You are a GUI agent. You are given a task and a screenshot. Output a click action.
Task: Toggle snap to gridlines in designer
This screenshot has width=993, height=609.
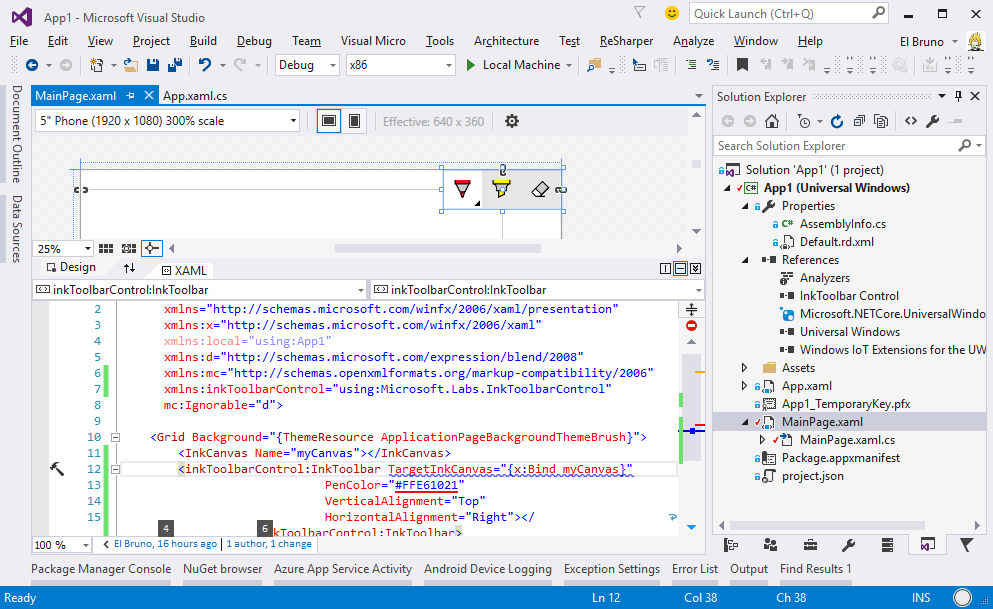coord(129,248)
